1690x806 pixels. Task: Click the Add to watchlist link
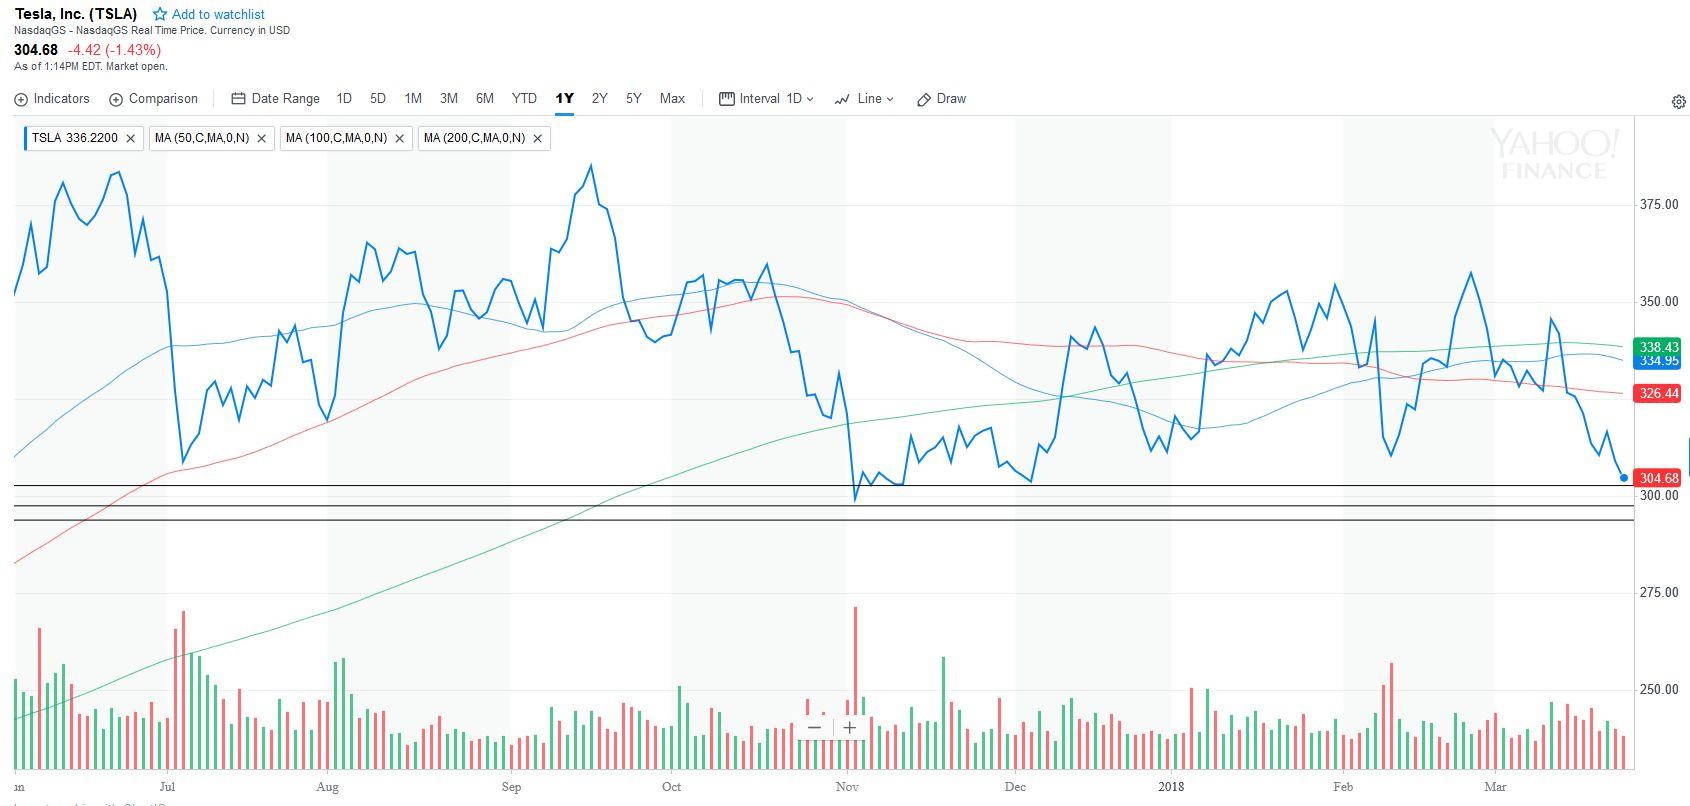pos(218,14)
